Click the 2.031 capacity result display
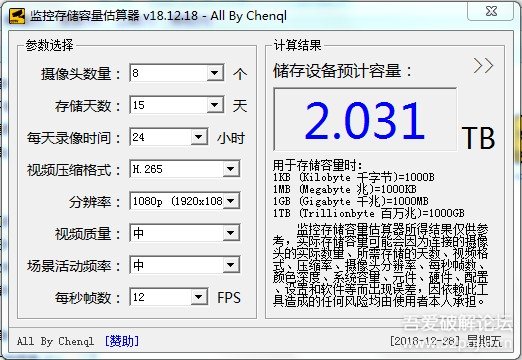The image size is (522, 360). coord(365,119)
